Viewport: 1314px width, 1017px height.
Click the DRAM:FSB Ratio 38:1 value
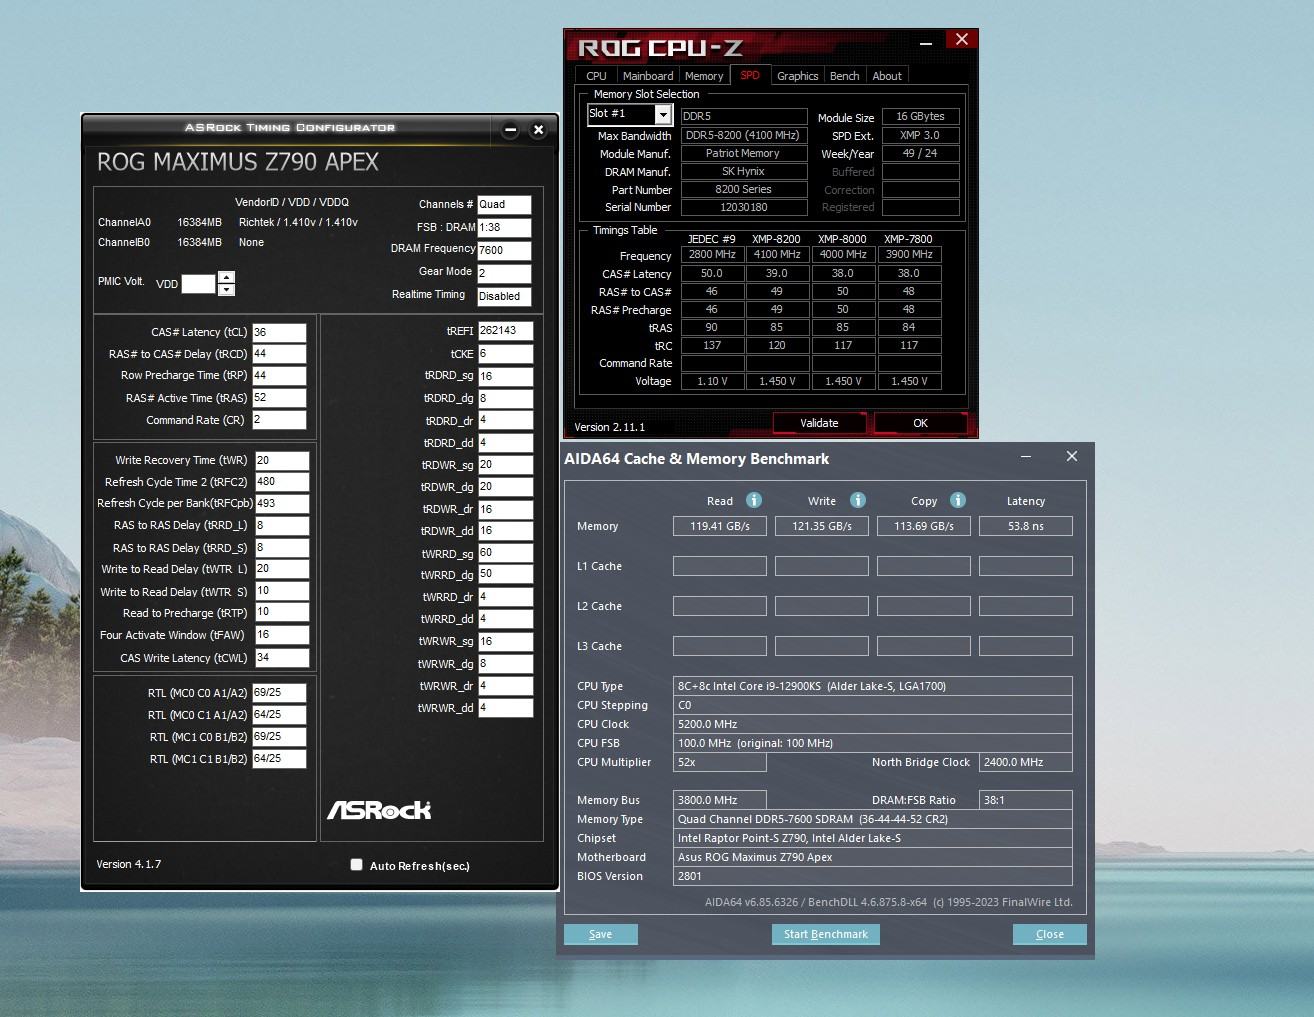pyautogui.click(x=1026, y=800)
